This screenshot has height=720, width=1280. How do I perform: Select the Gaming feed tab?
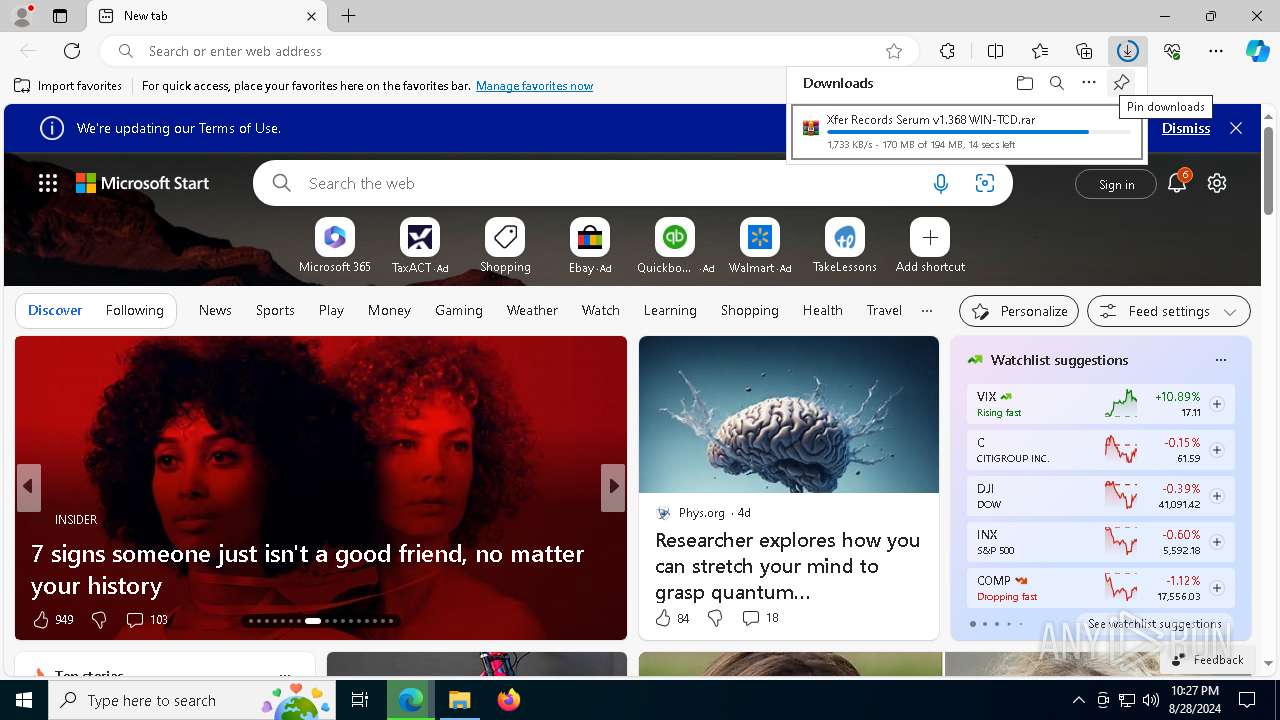(459, 310)
